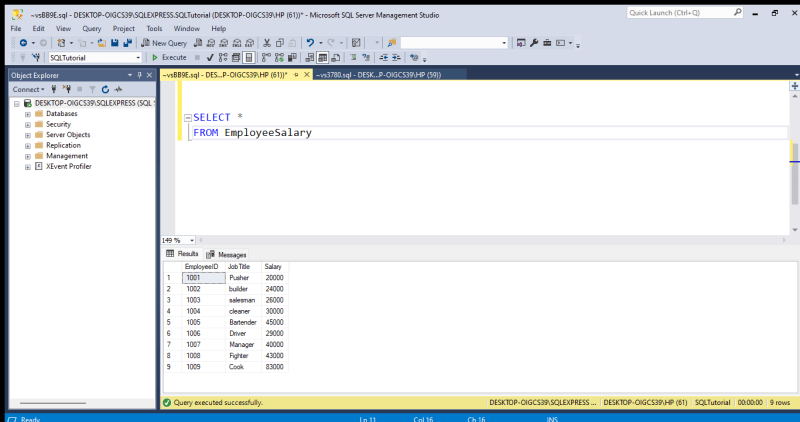
Task: Open the Project menu
Action: (123, 29)
